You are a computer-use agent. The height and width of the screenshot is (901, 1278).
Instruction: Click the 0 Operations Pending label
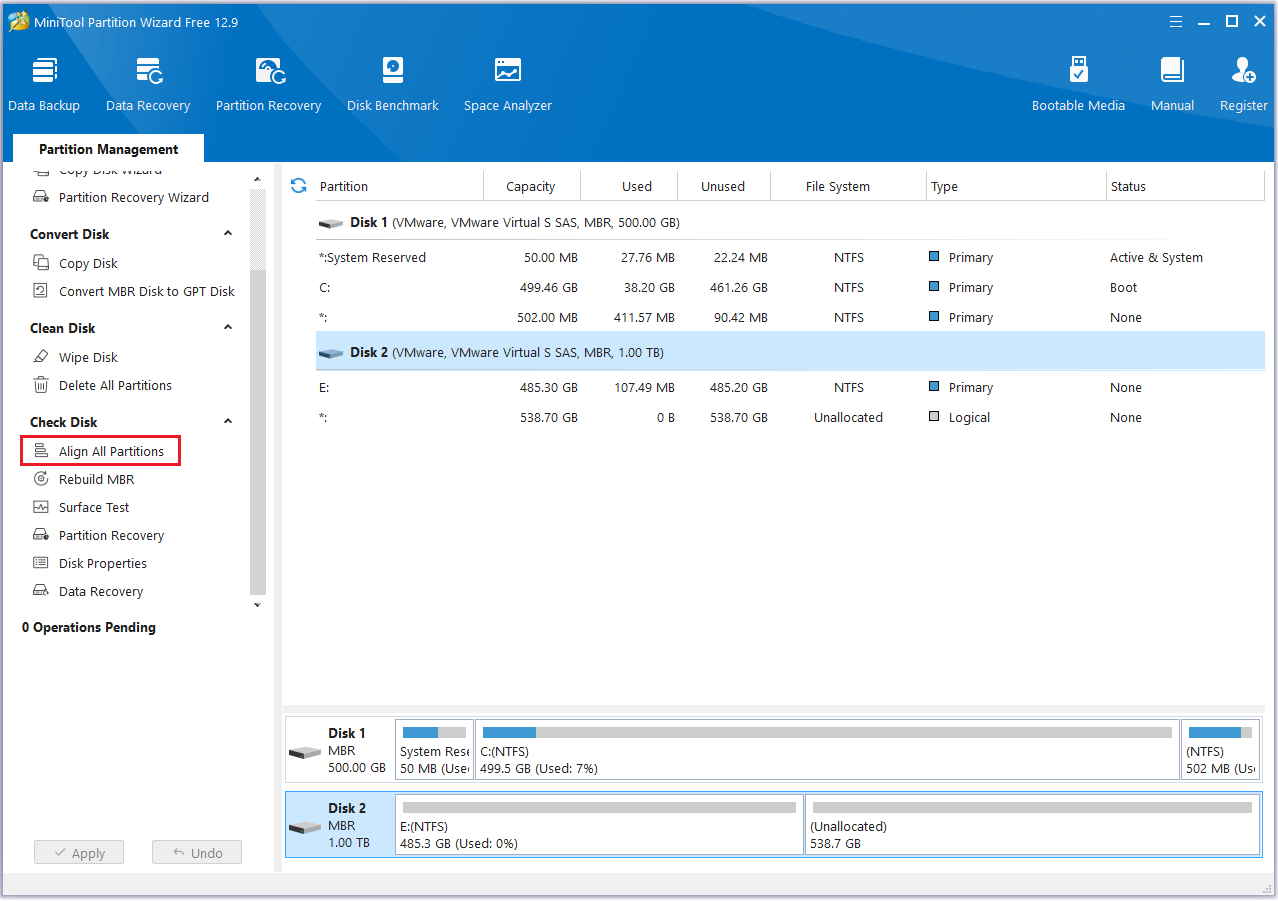pos(89,627)
